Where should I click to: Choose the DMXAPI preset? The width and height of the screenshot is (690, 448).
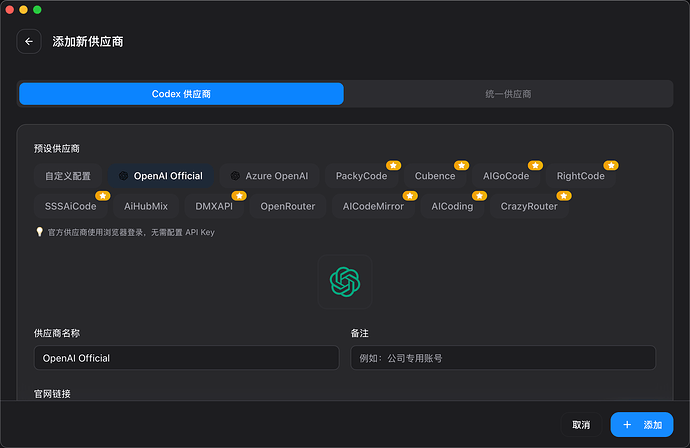[214, 206]
